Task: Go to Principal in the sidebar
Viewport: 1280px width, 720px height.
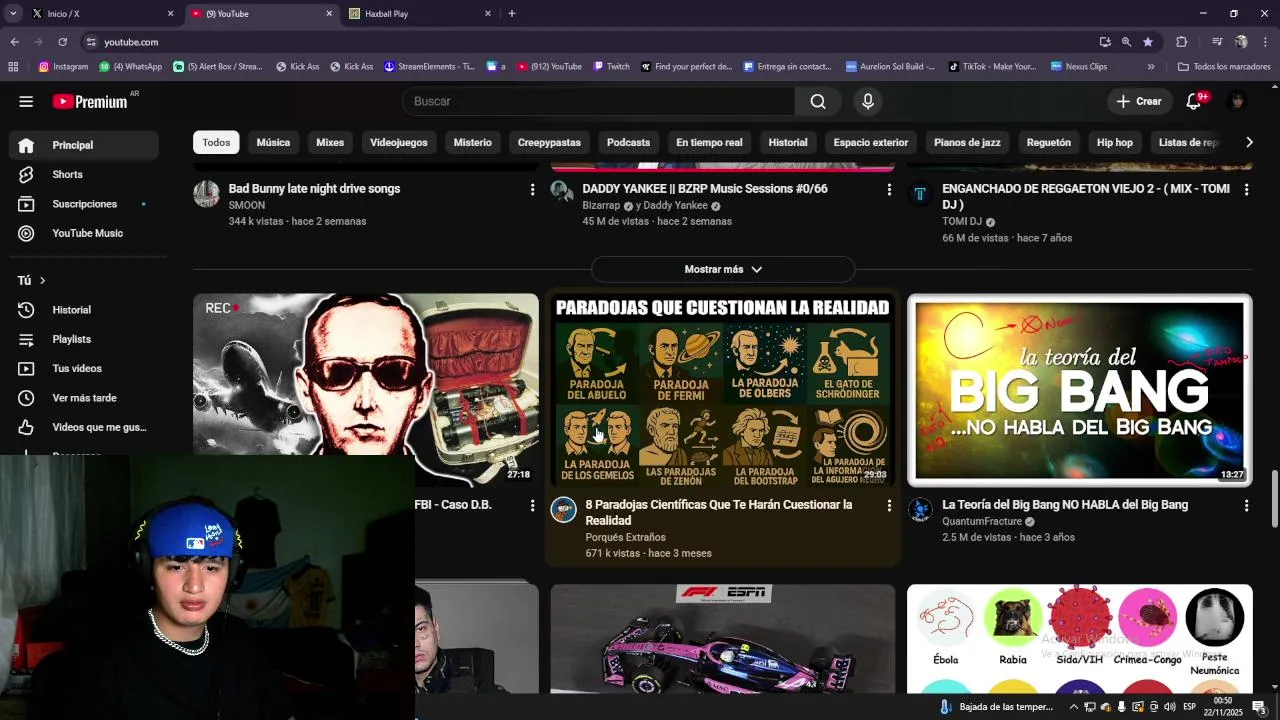Action: pyautogui.click(x=85, y=145)
